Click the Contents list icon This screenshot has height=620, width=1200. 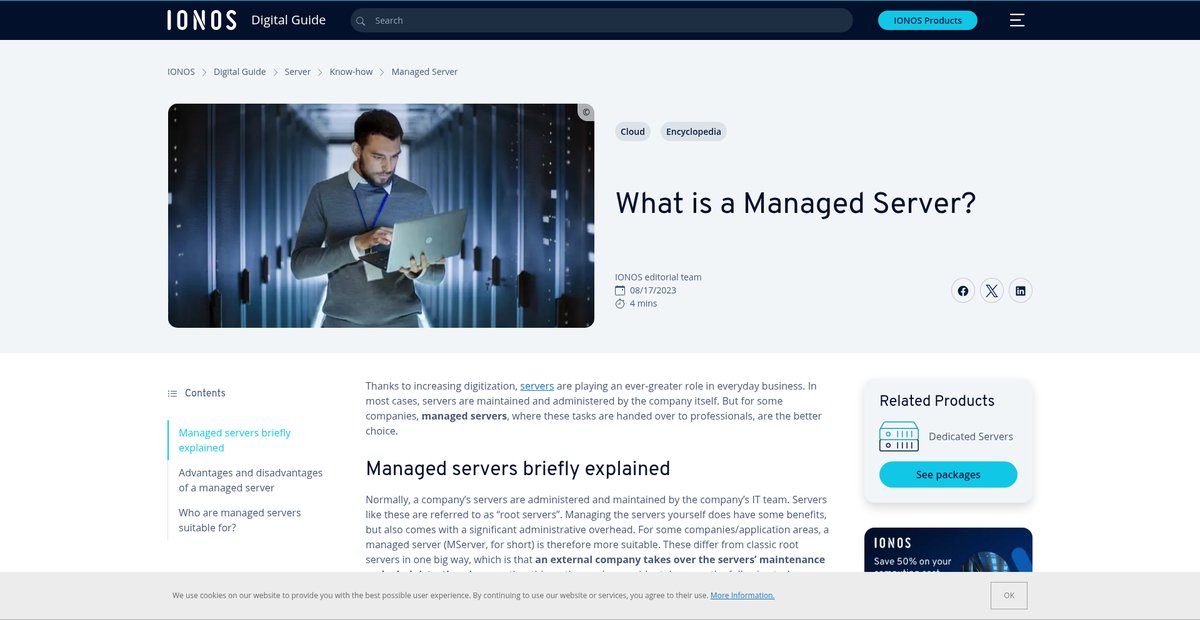tap(172, 393)
